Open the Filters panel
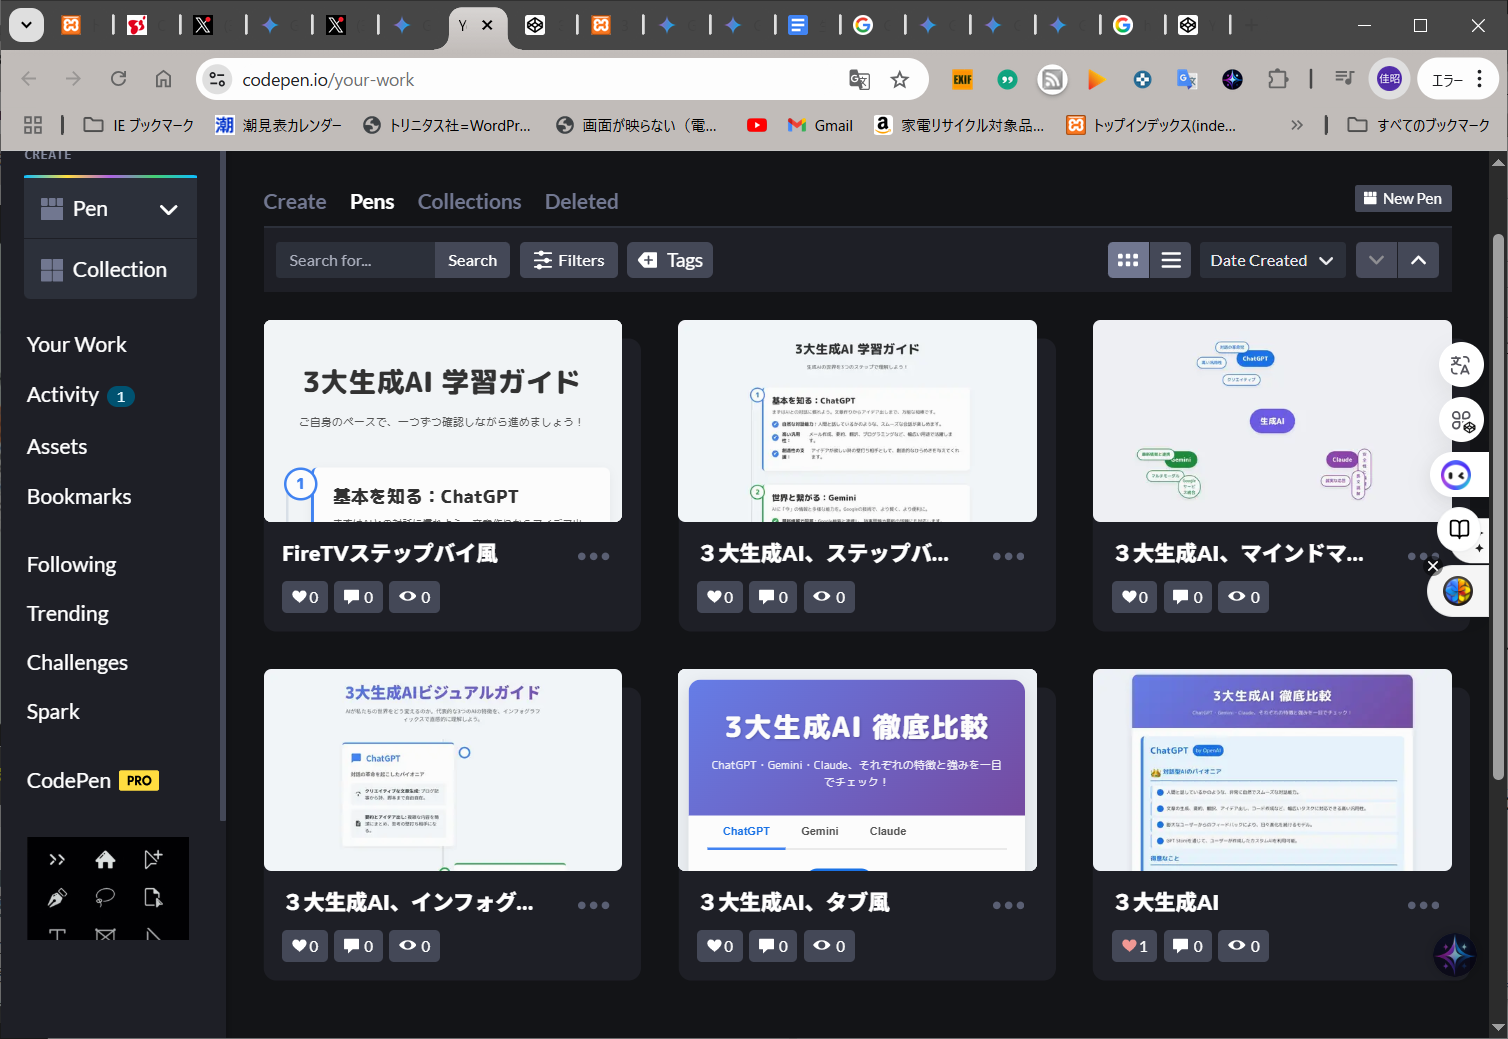 [569, 260]
